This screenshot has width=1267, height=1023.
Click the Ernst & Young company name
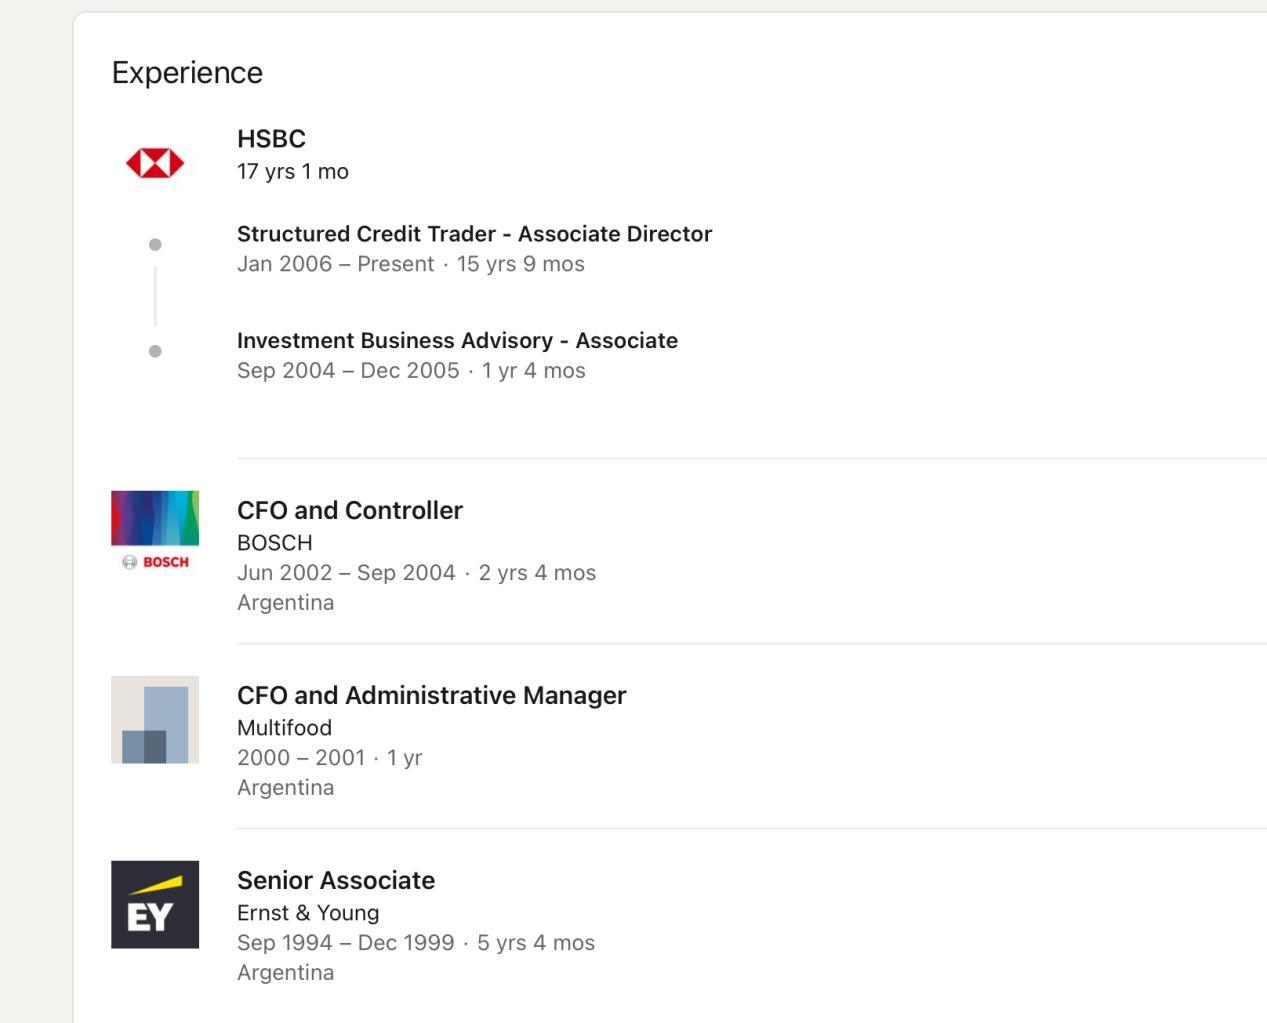[308, 913]
